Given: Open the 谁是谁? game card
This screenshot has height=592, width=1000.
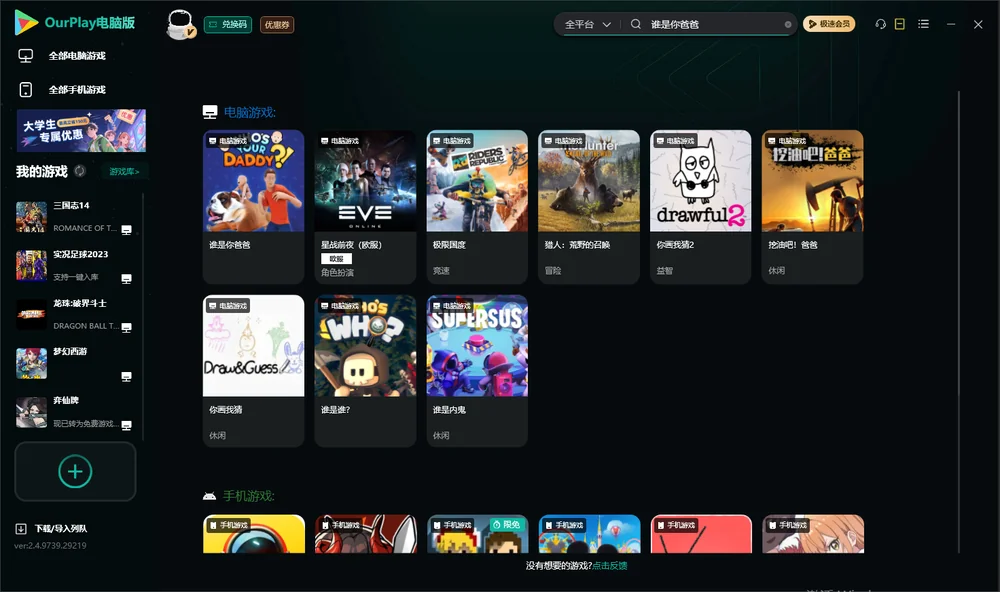Looking at the screenshot, I should pyautogui.click(x=365, y=371).
